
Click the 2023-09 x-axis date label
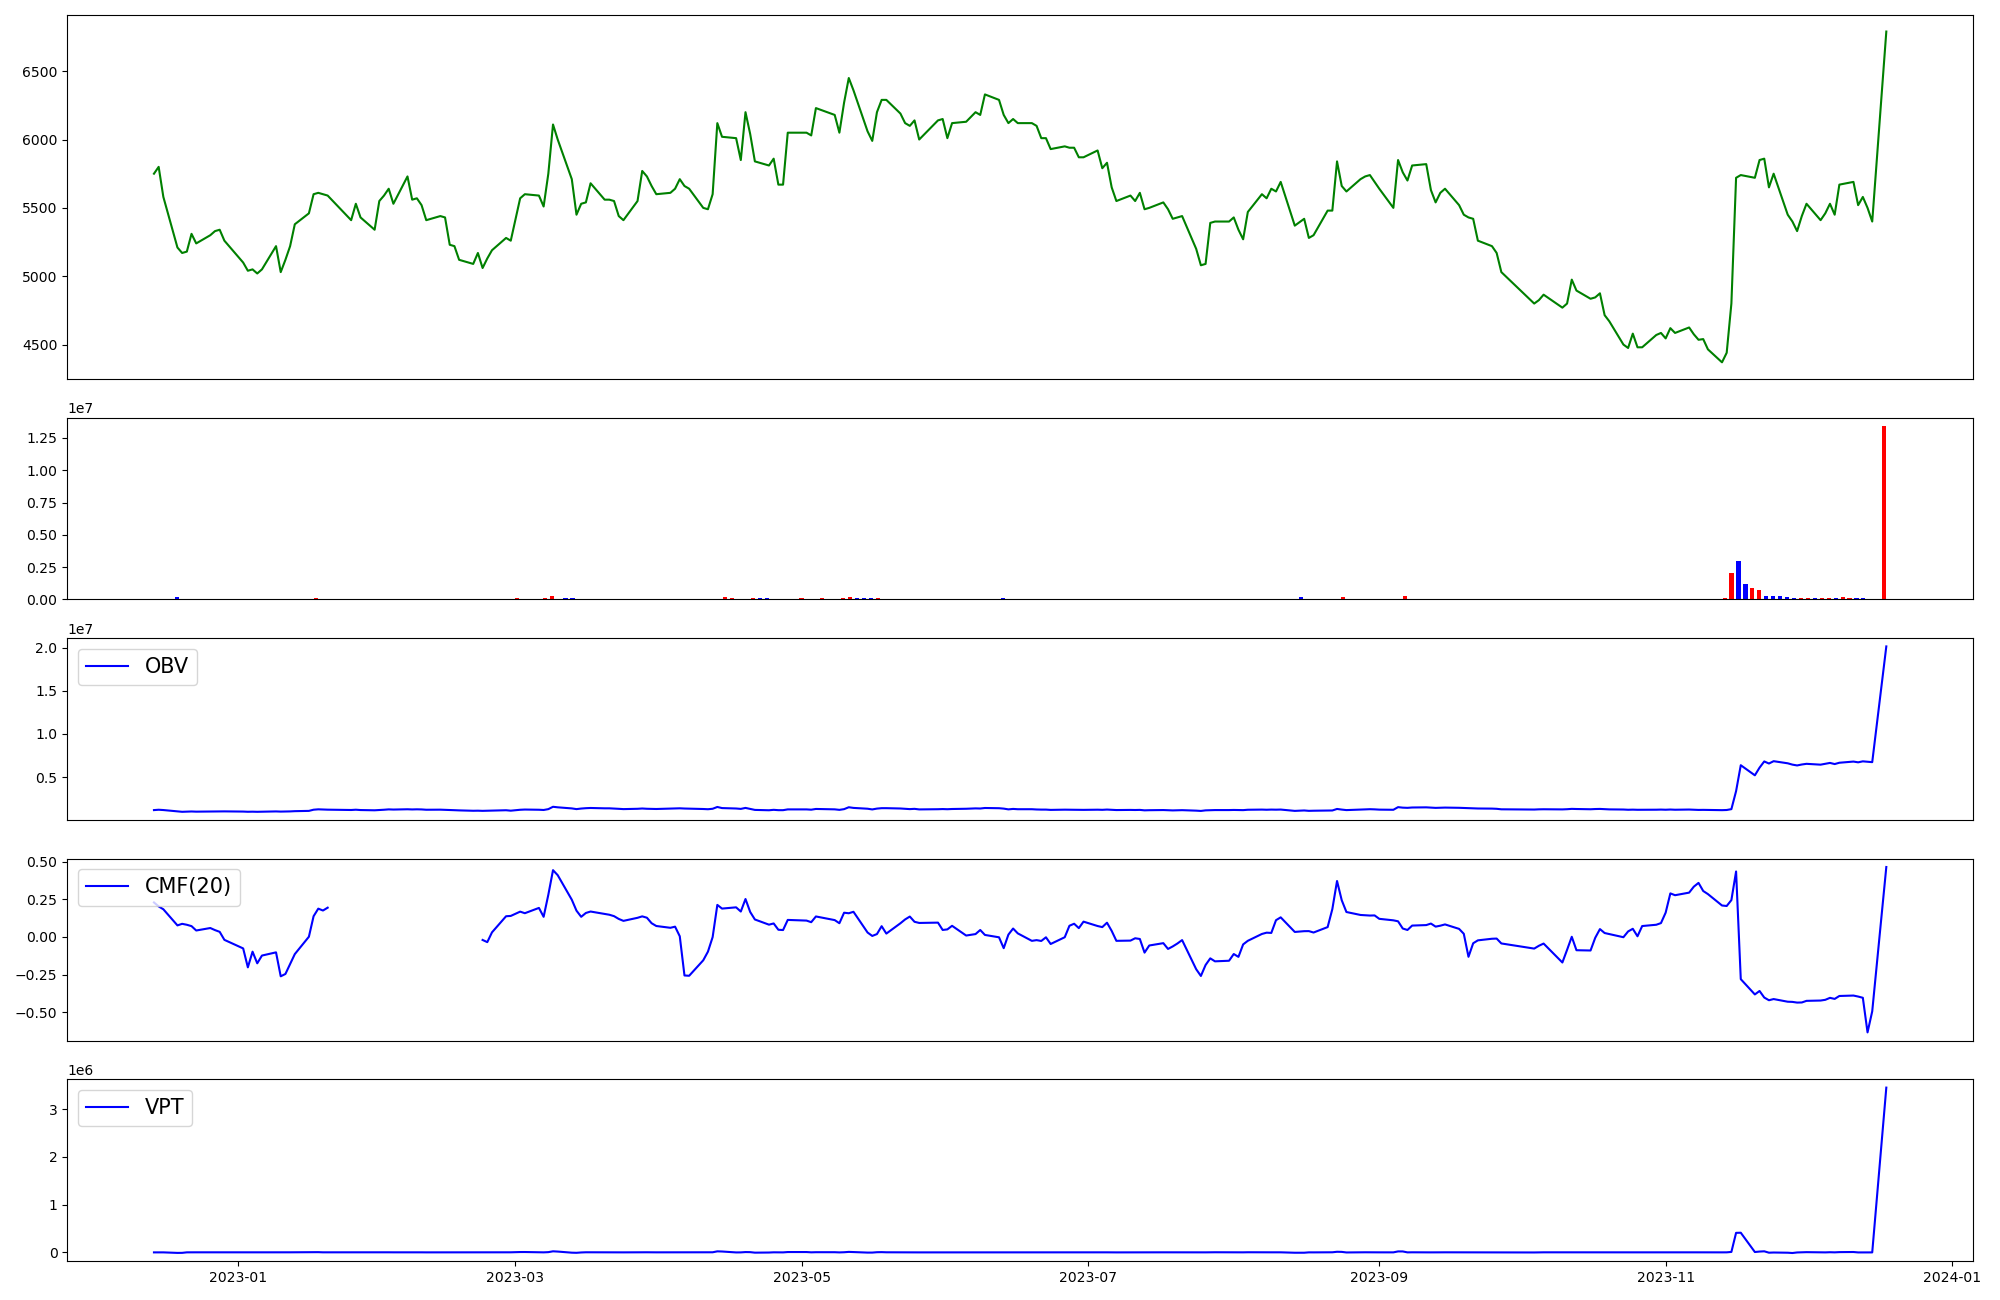pyautogui.click(x=1379, y=1276)
